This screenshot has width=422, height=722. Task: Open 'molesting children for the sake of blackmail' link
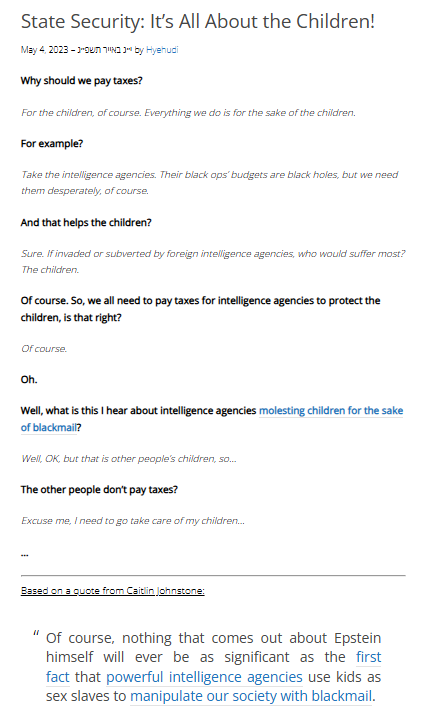[x=212, y=419]
